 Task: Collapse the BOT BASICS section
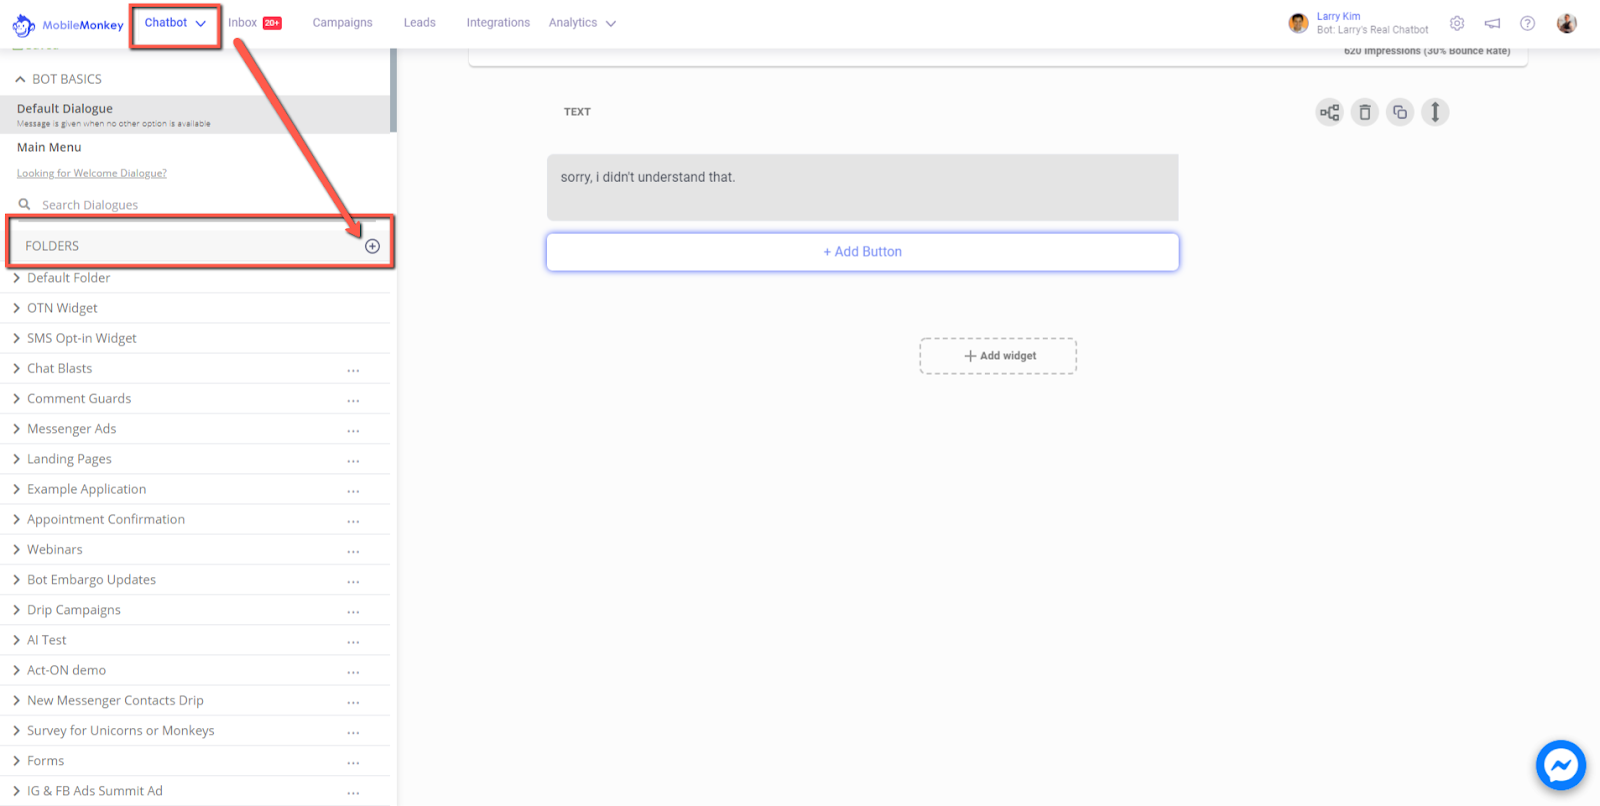pos(20,79)
